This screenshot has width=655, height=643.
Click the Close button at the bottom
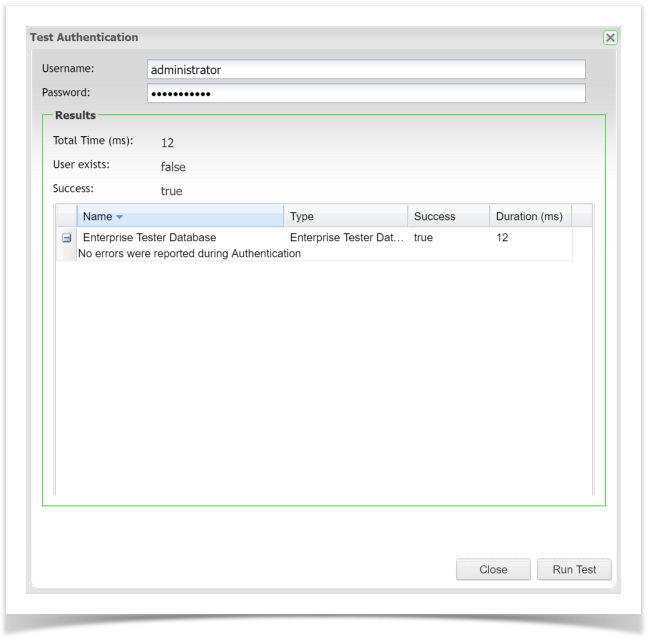(493, 569)
